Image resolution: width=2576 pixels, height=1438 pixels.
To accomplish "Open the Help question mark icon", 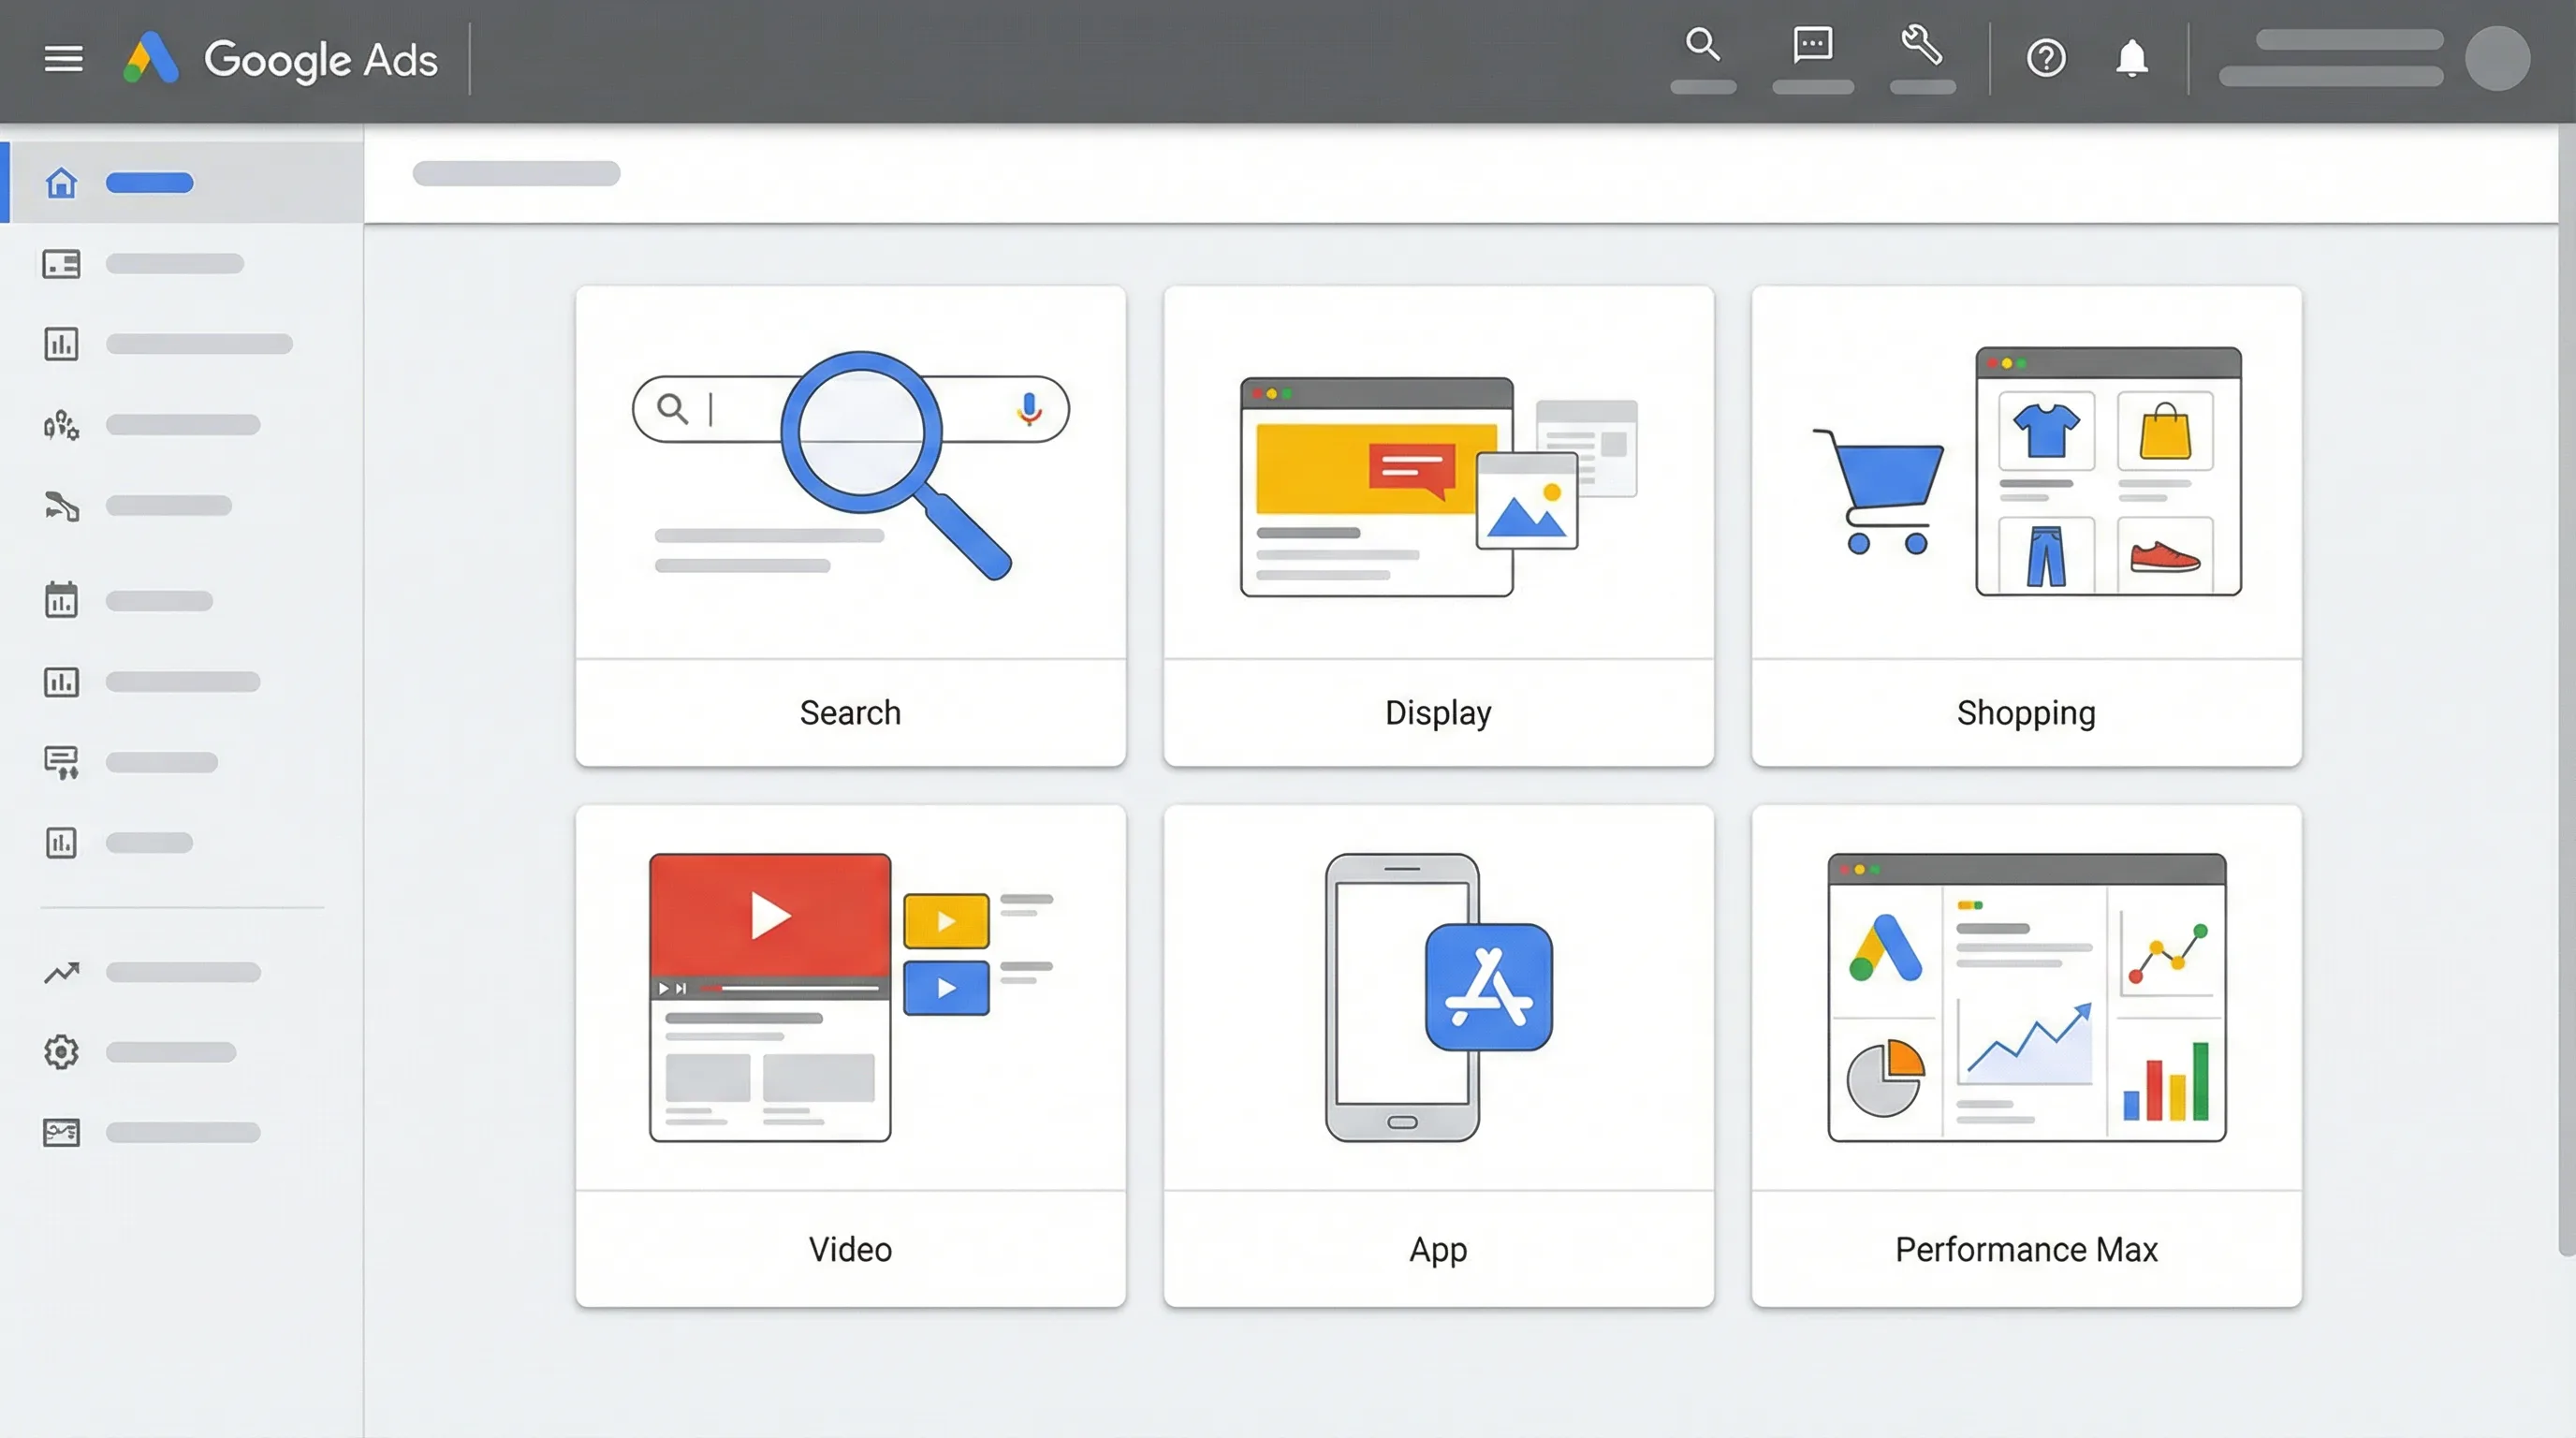I will pyautogui.click(x=2047, y=58).
